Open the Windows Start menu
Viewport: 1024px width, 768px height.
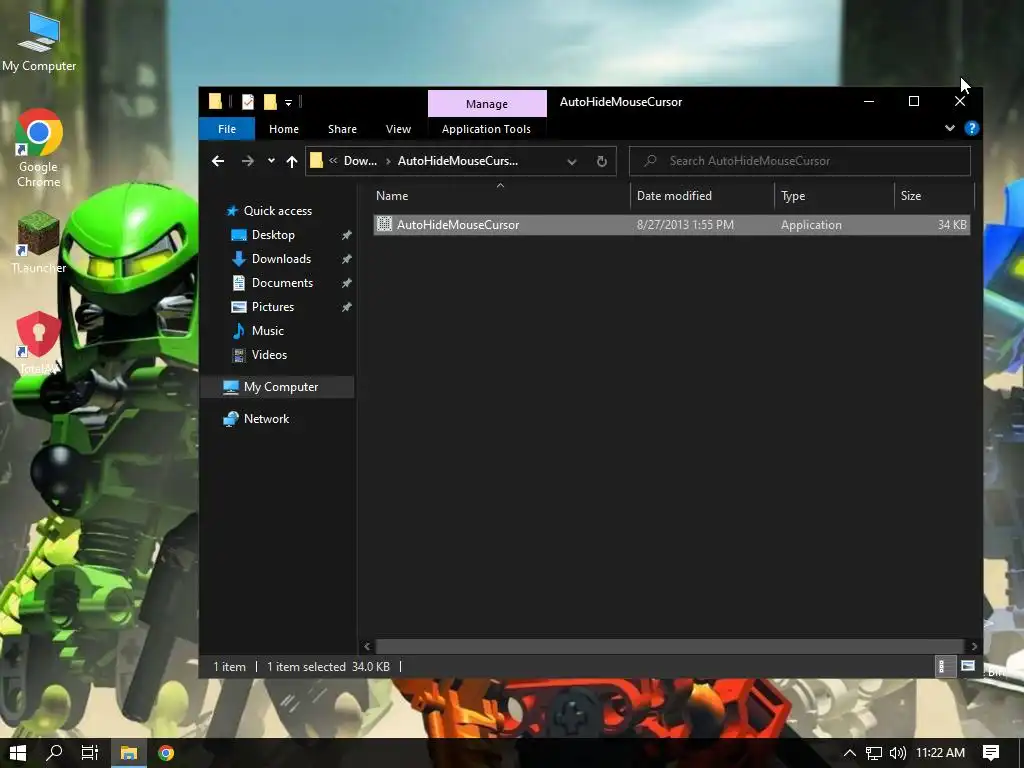[18, 753]
